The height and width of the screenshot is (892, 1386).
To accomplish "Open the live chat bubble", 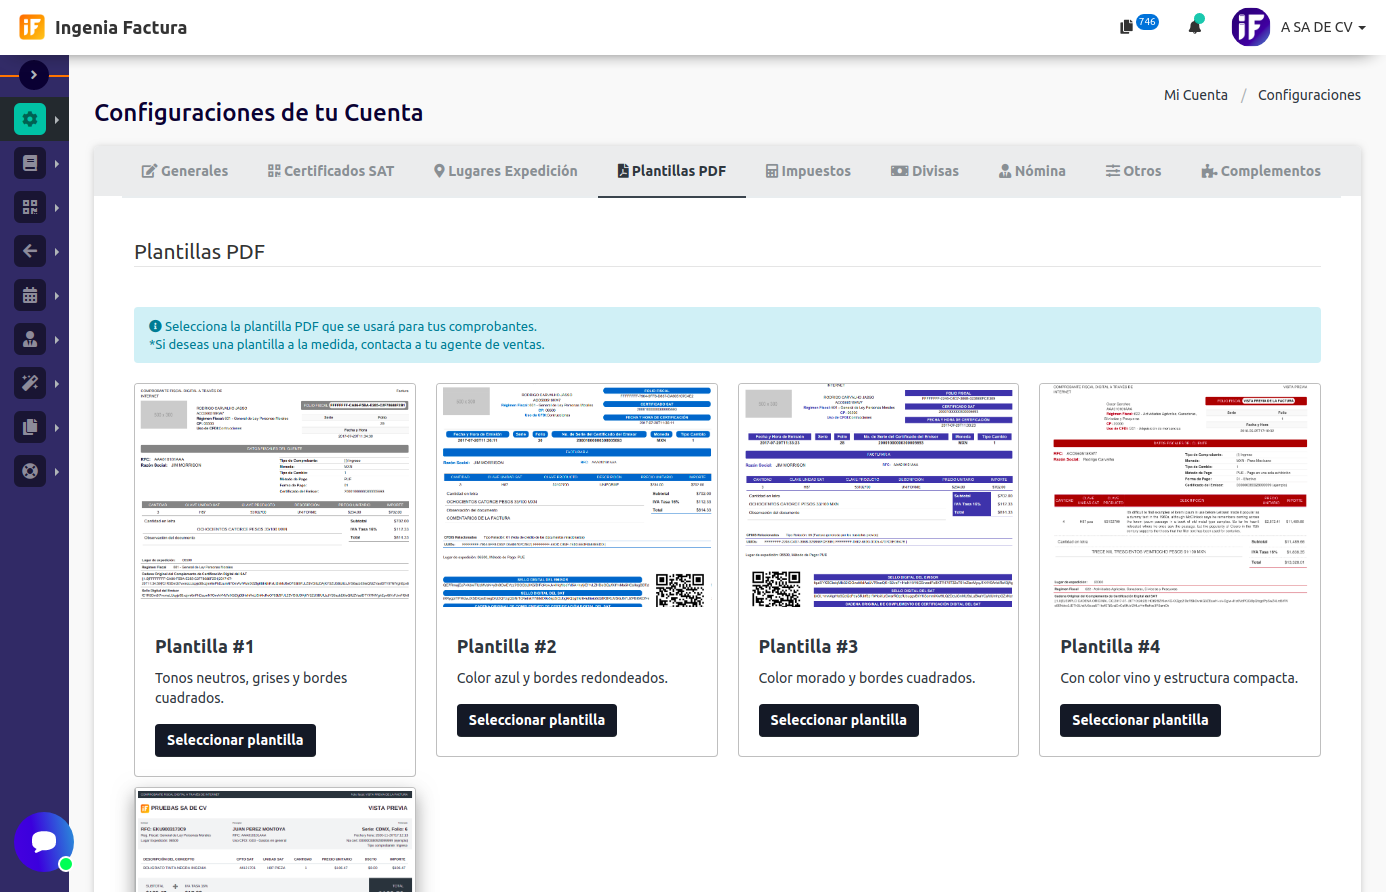I will 44,841.
